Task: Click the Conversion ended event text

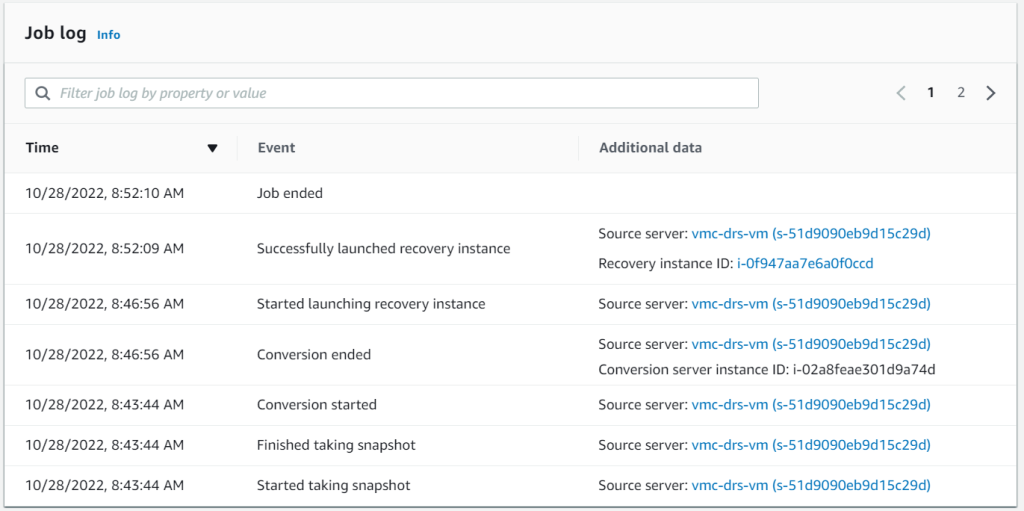Action: click(x=314, y=355)
